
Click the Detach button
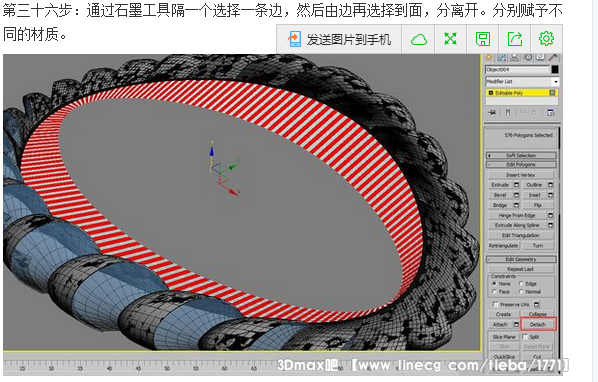538,324
